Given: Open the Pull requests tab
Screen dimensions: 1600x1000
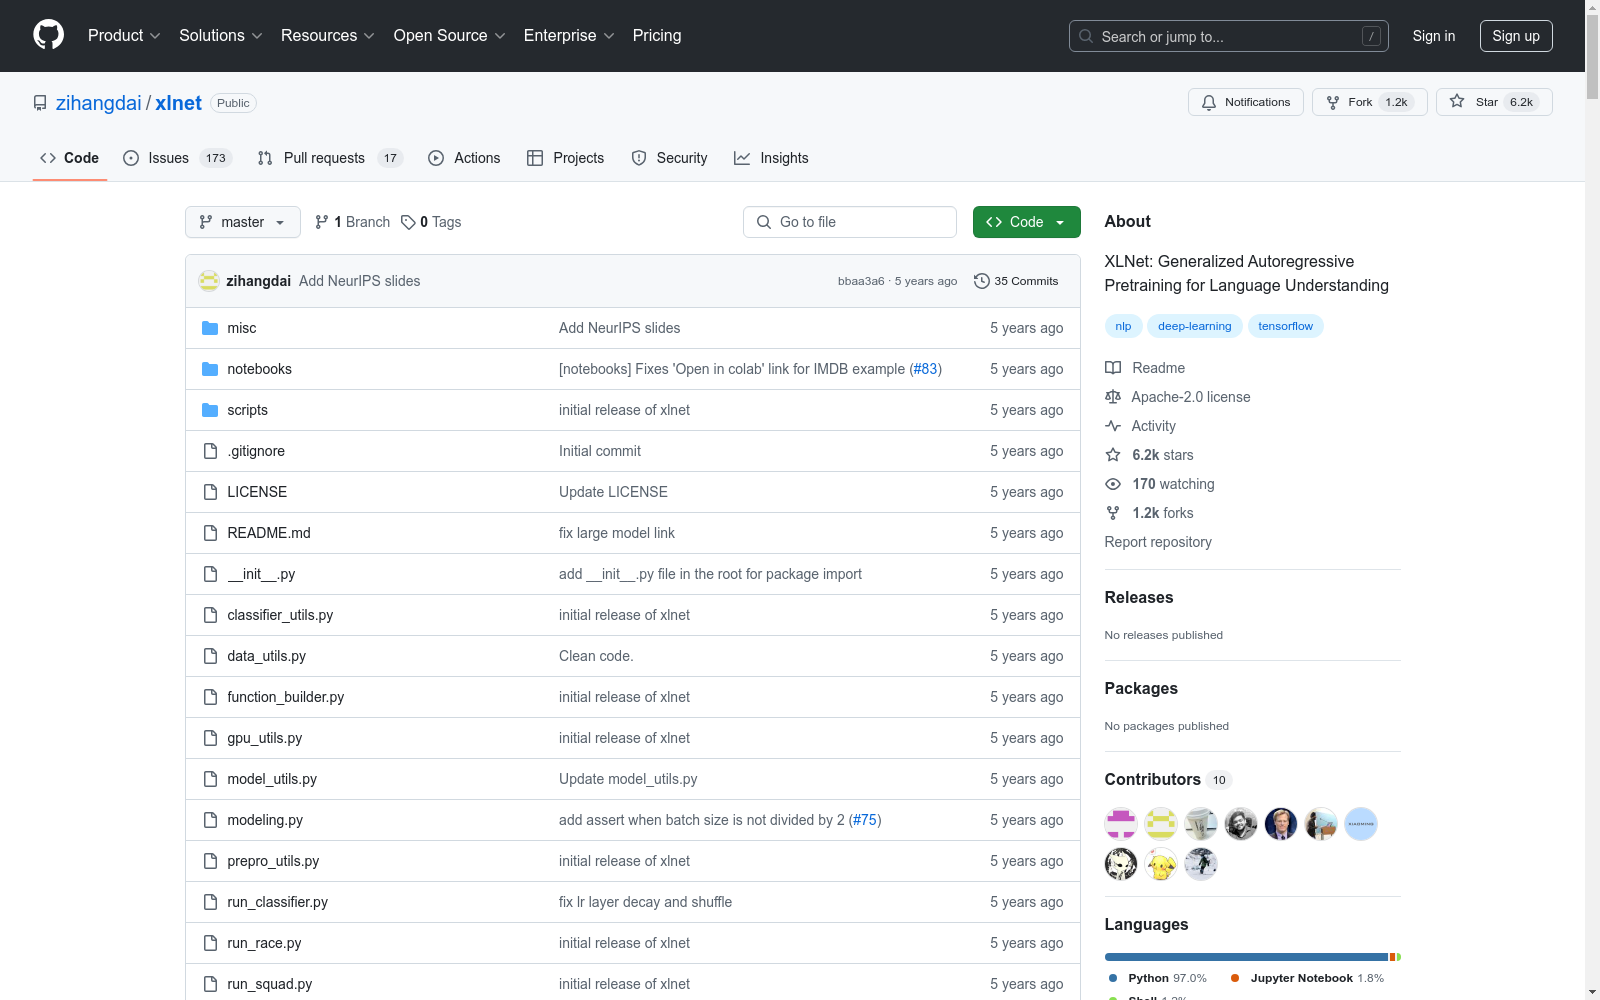Looking at the screenshot, I should 330,158.
